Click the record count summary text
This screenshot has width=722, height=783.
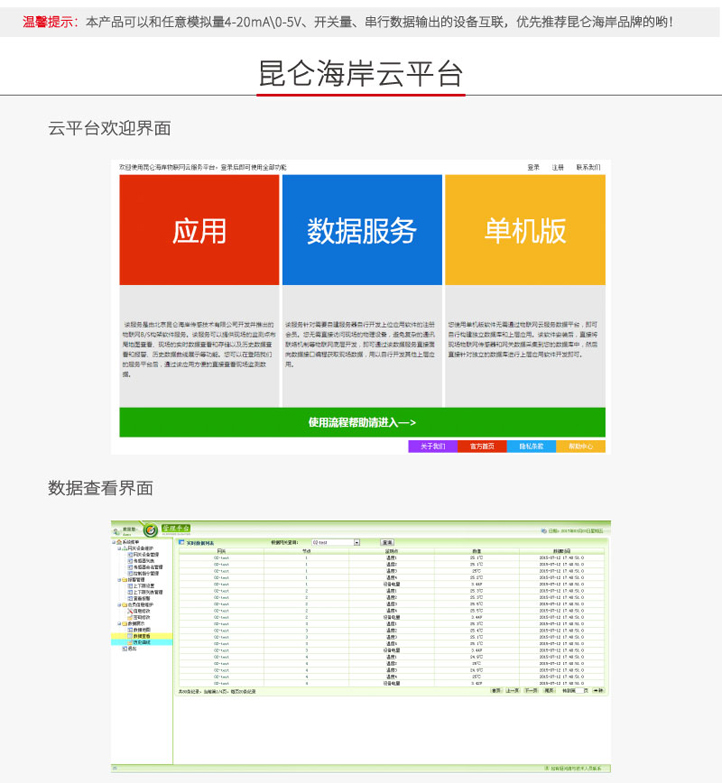point(217,692)
